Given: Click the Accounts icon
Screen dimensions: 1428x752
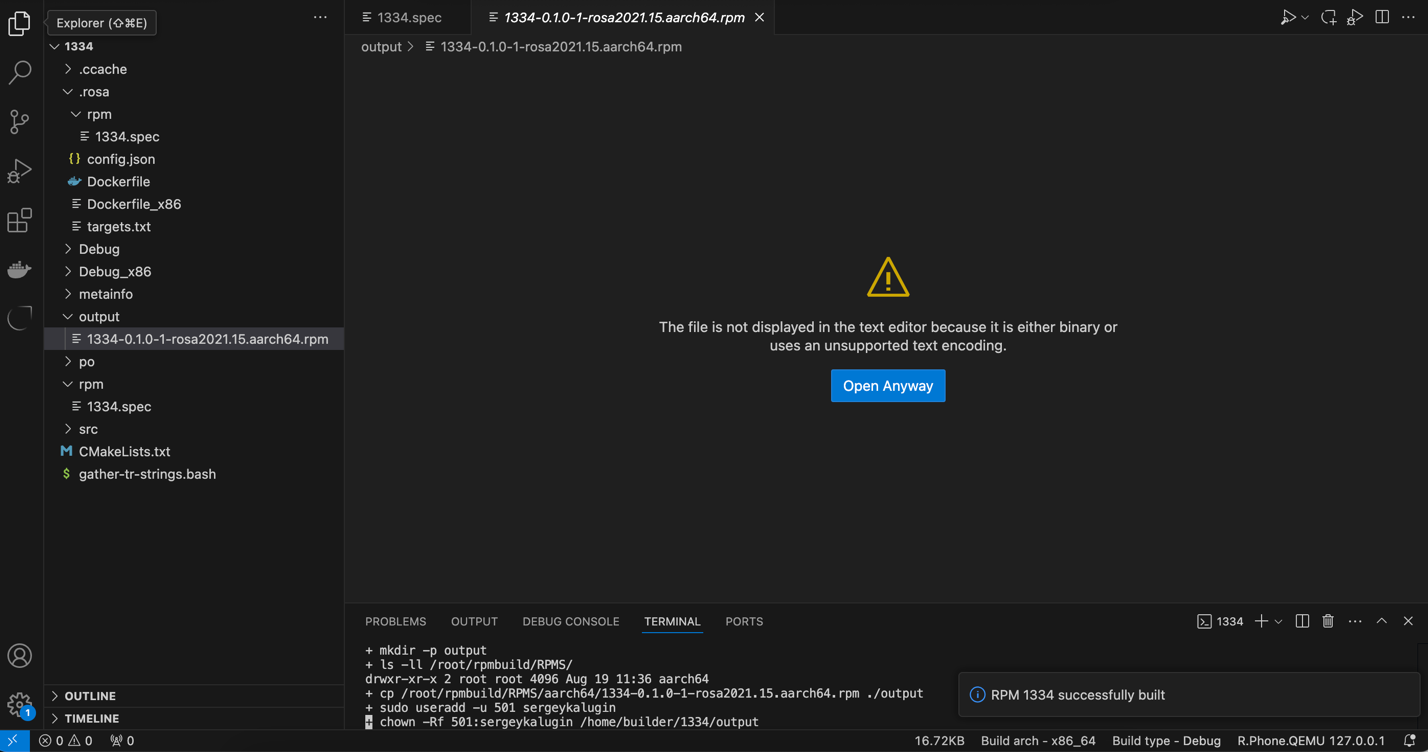Looking at the screenshot, I should [x=20, y=656].
